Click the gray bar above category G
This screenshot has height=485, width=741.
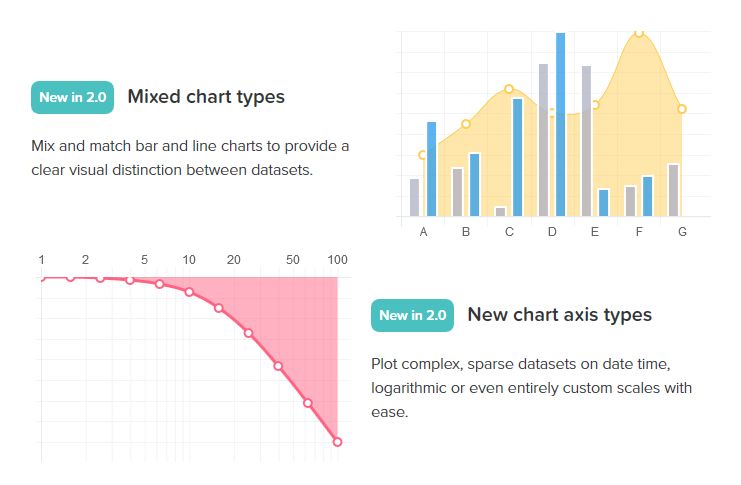(x=673, y=190)
